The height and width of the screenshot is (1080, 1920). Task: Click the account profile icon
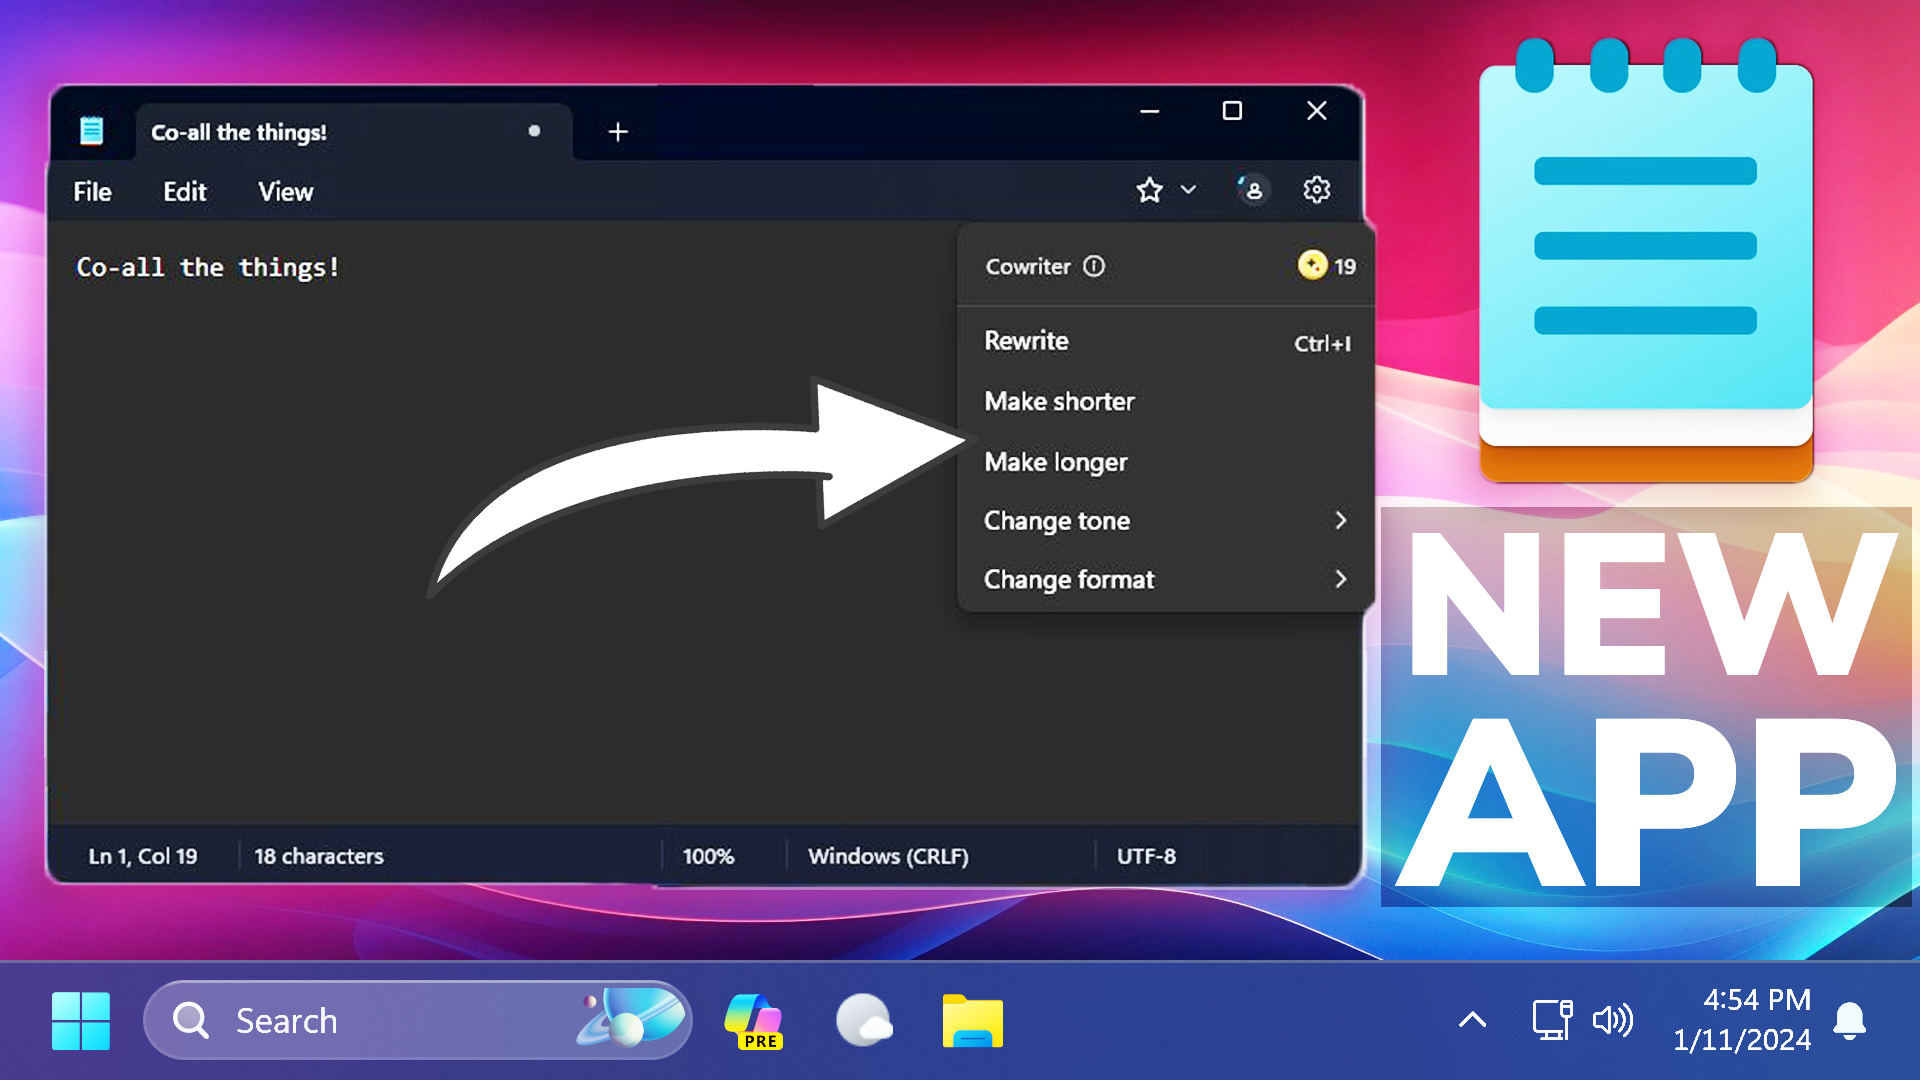click(x=1252, y=190)
